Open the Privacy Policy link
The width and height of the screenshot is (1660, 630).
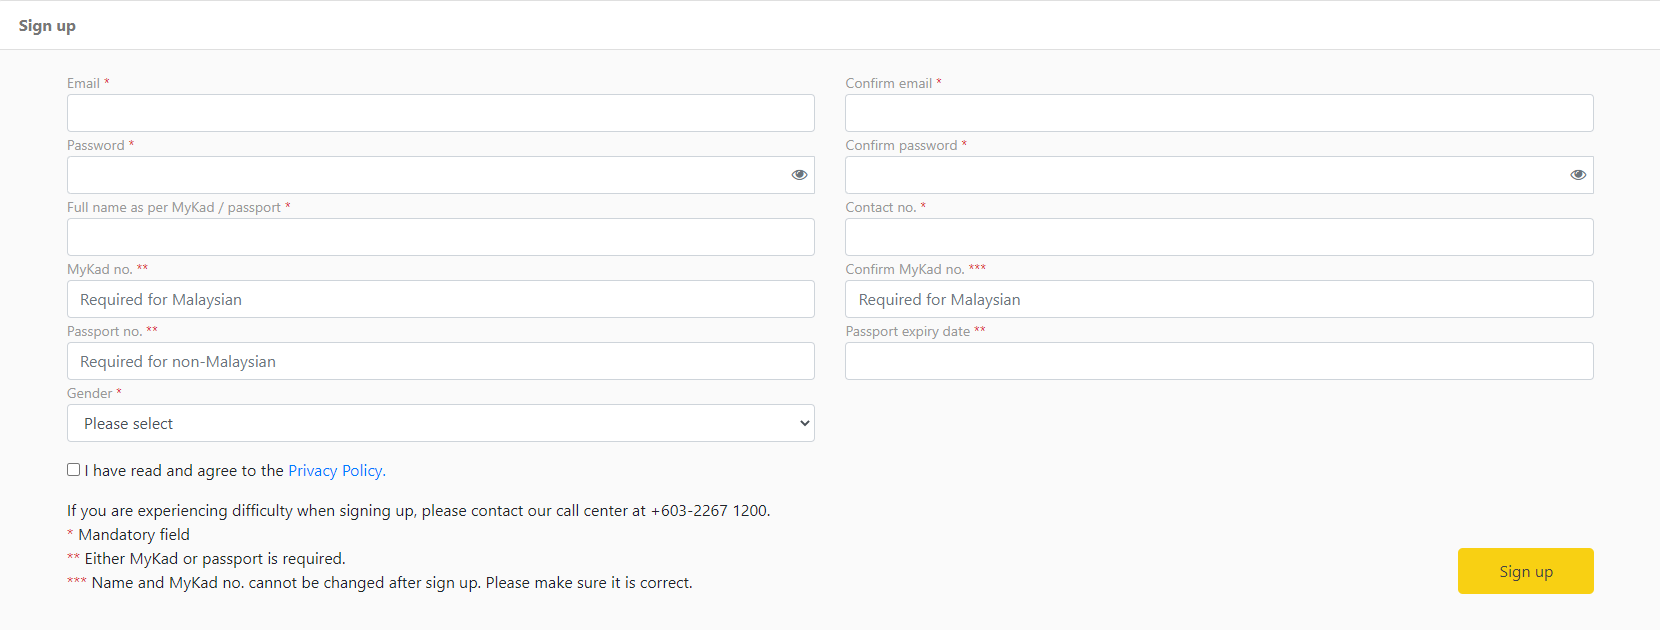[x=336, y=471]
